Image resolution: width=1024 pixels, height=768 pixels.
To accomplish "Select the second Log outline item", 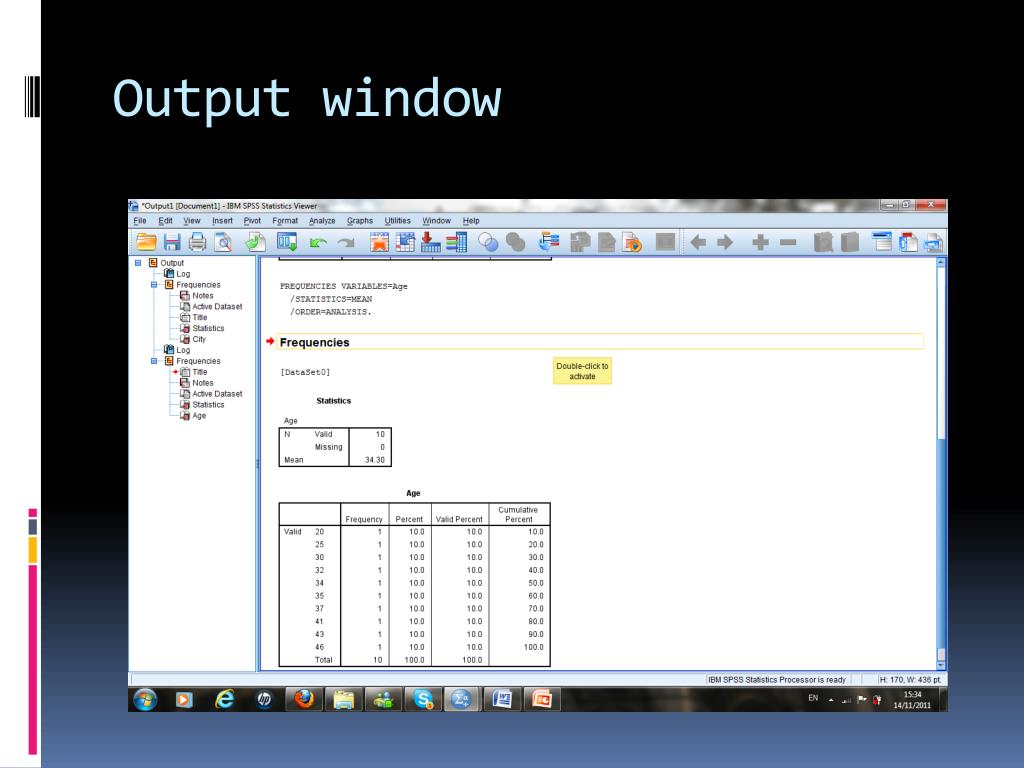I will pos(177,350).
